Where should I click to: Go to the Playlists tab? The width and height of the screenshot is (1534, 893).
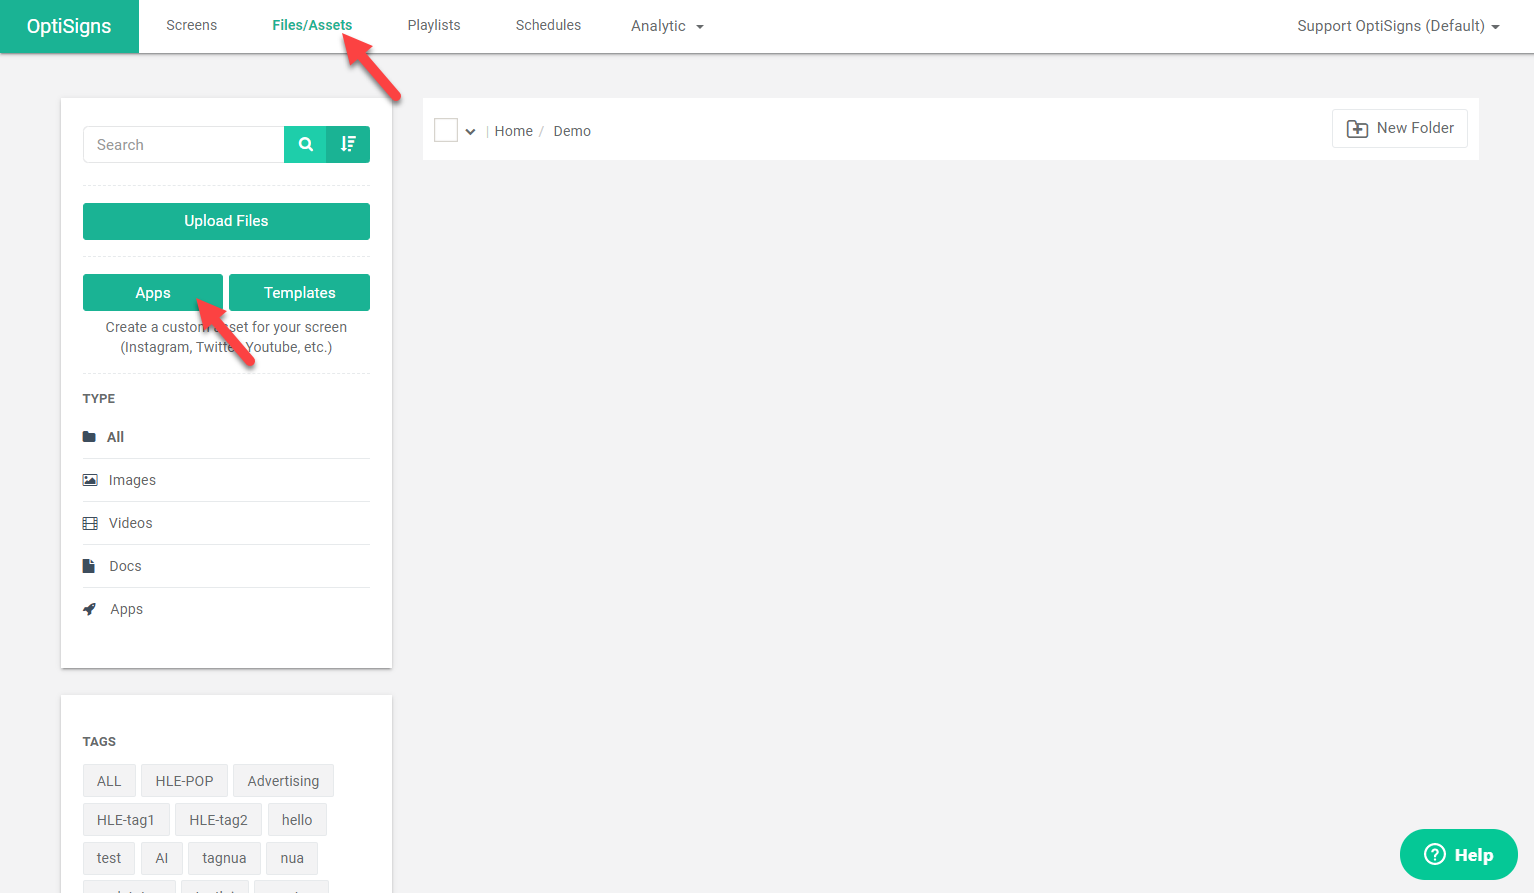tap(434, 25)
